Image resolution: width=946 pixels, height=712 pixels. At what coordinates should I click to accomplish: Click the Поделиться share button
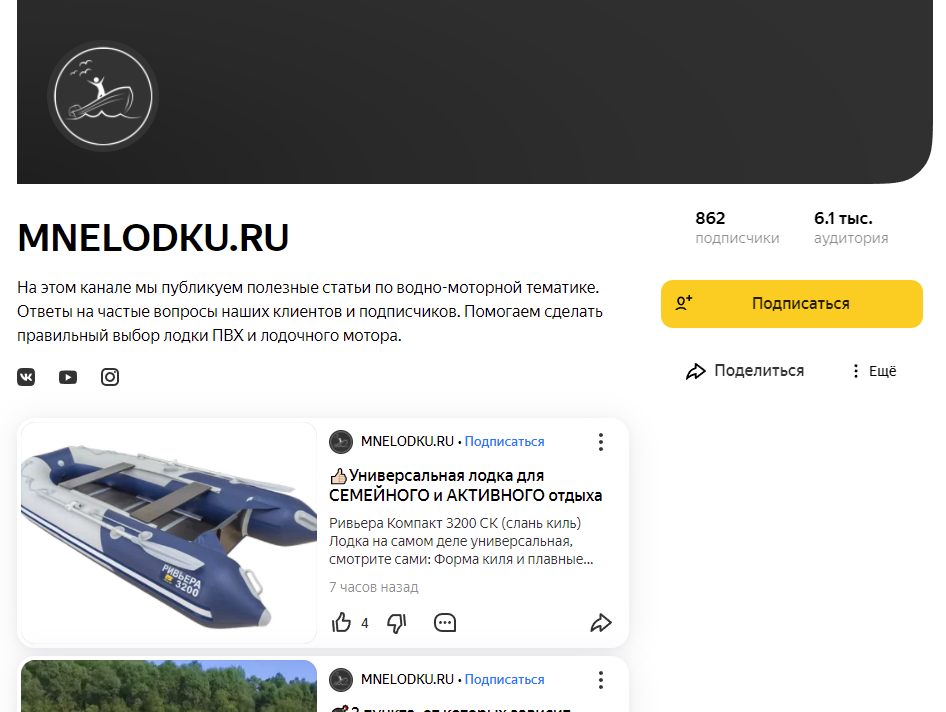tap(745, 371)
